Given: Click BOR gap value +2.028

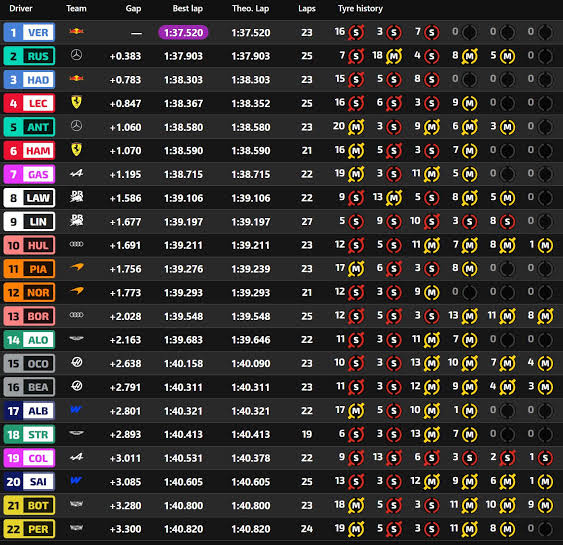Looking at the screenshot, I should pyautogui.click(x=125, y=316).
